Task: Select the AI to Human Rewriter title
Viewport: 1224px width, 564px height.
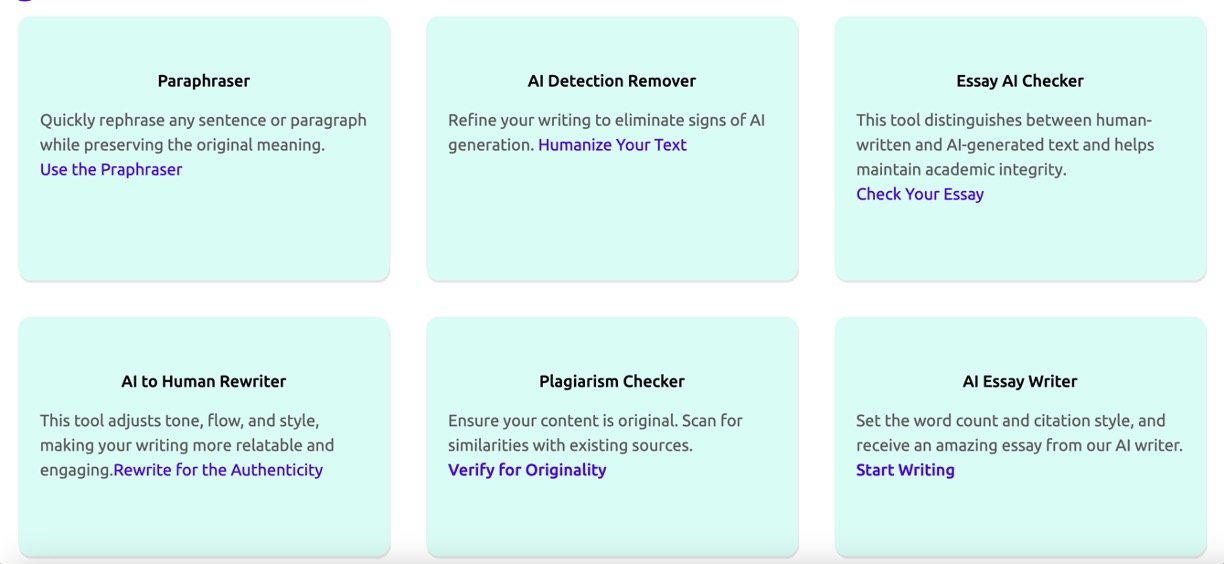Action: (x=204, y=381)
